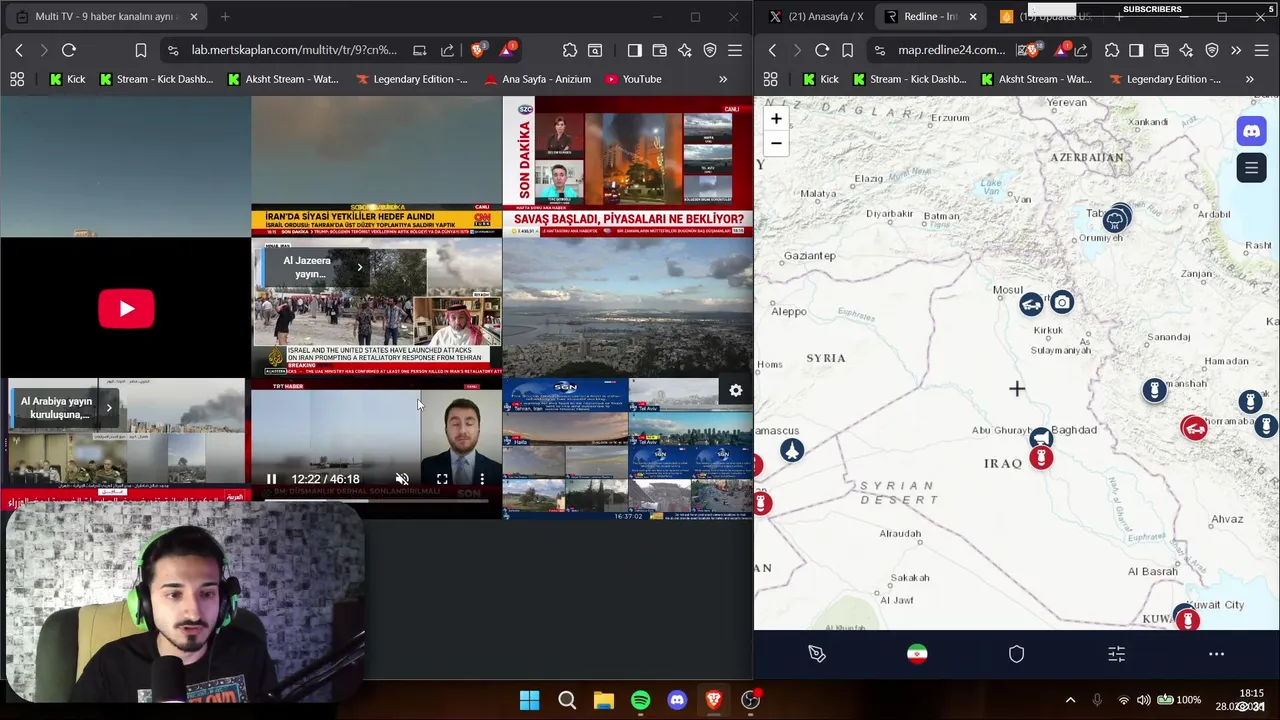Expand the Al Jazeera channel title chevron
The image size is (1280, 720).
pos(359,267)
